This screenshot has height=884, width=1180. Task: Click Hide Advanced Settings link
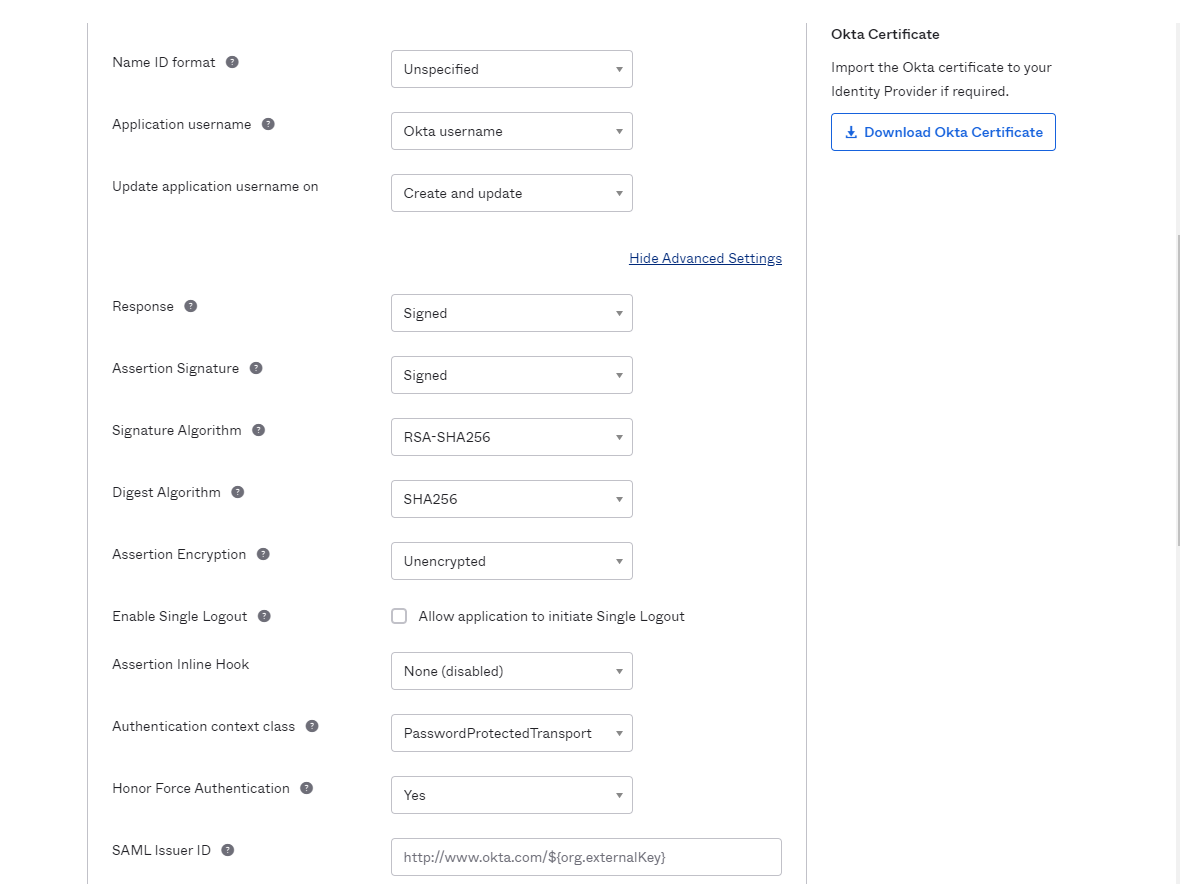[x=705, y=258]
